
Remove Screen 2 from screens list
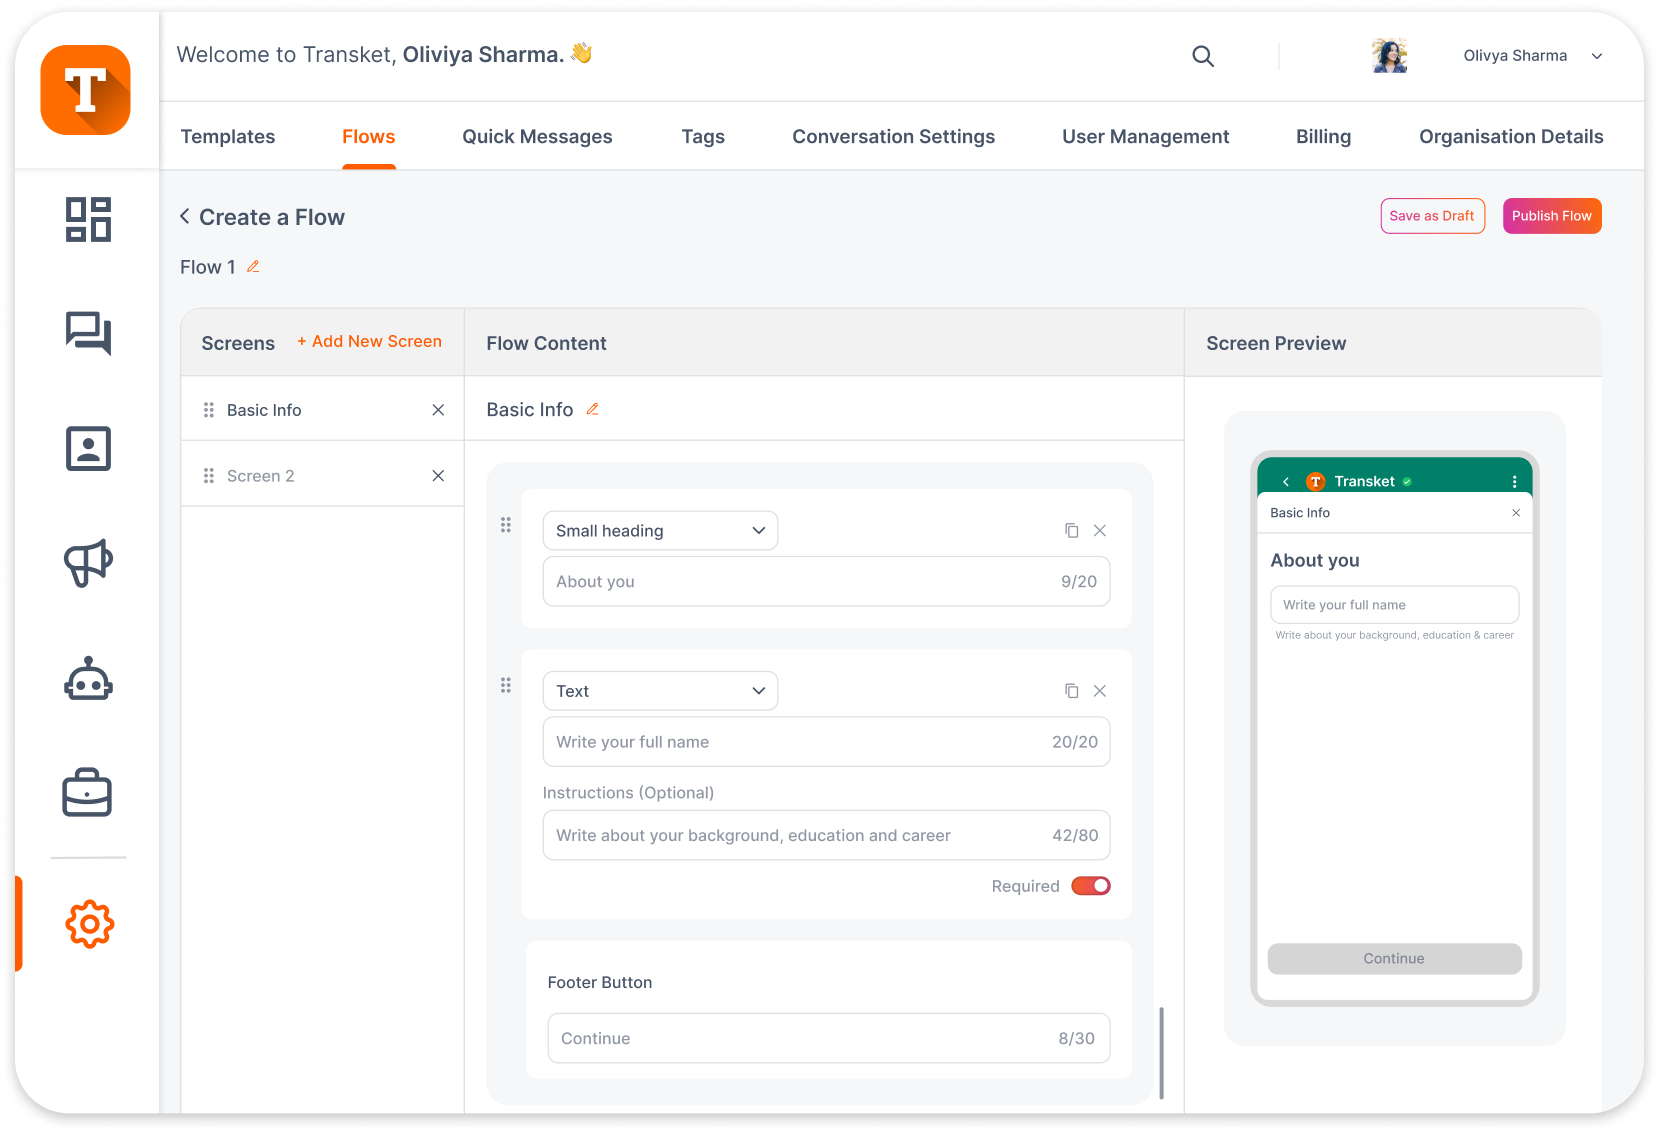(438, 476)
